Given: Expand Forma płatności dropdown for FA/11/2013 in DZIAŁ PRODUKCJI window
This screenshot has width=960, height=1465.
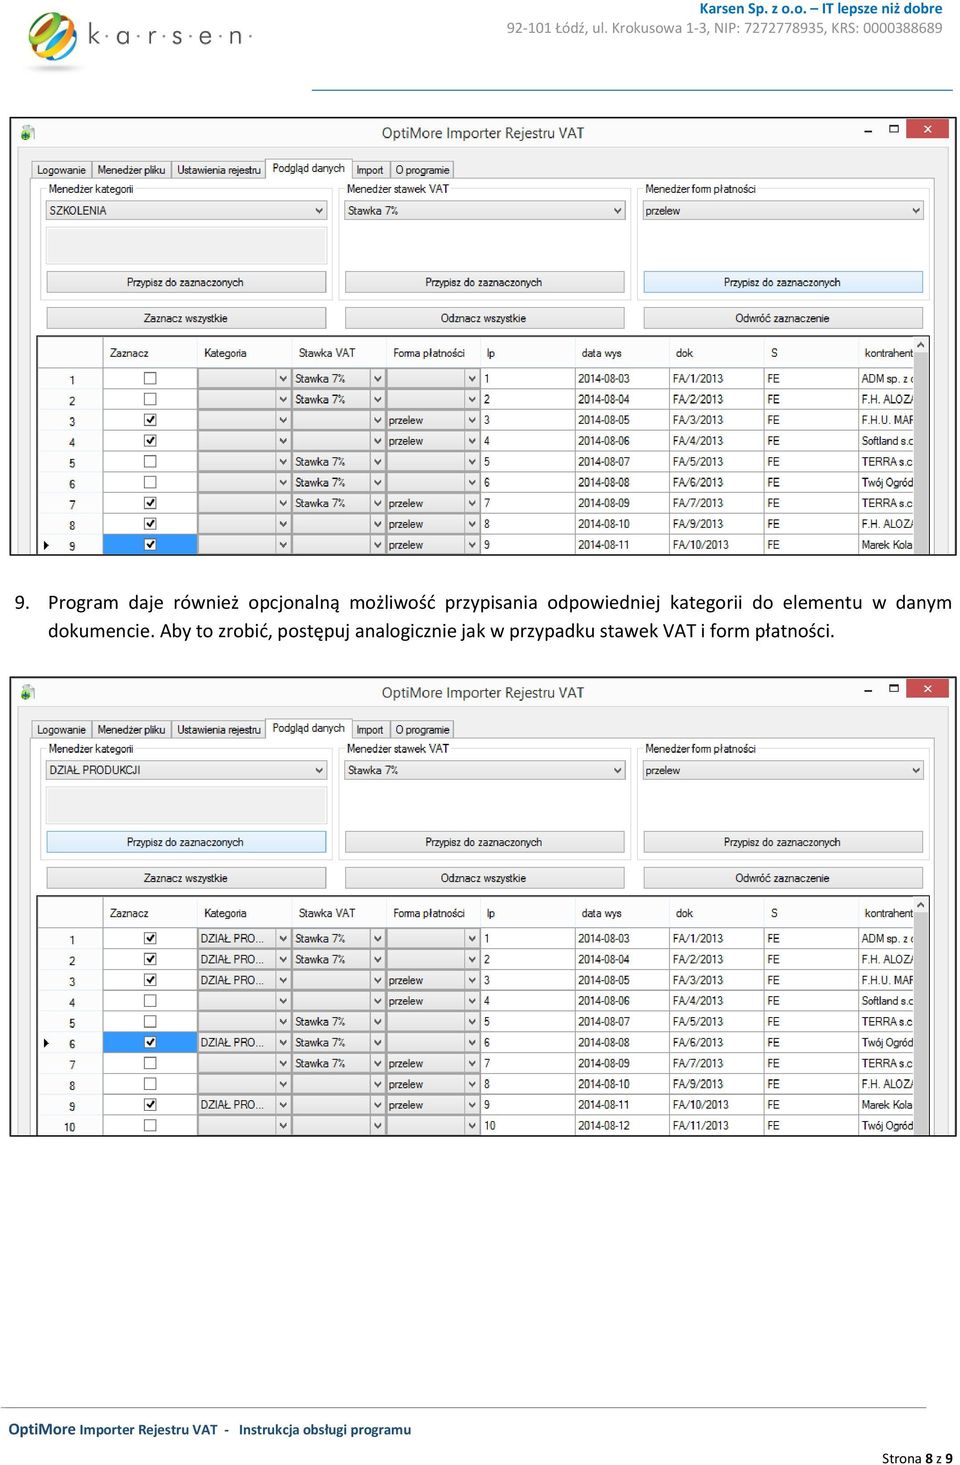Looking at the screenshot, I should (x=472, y=1125).
